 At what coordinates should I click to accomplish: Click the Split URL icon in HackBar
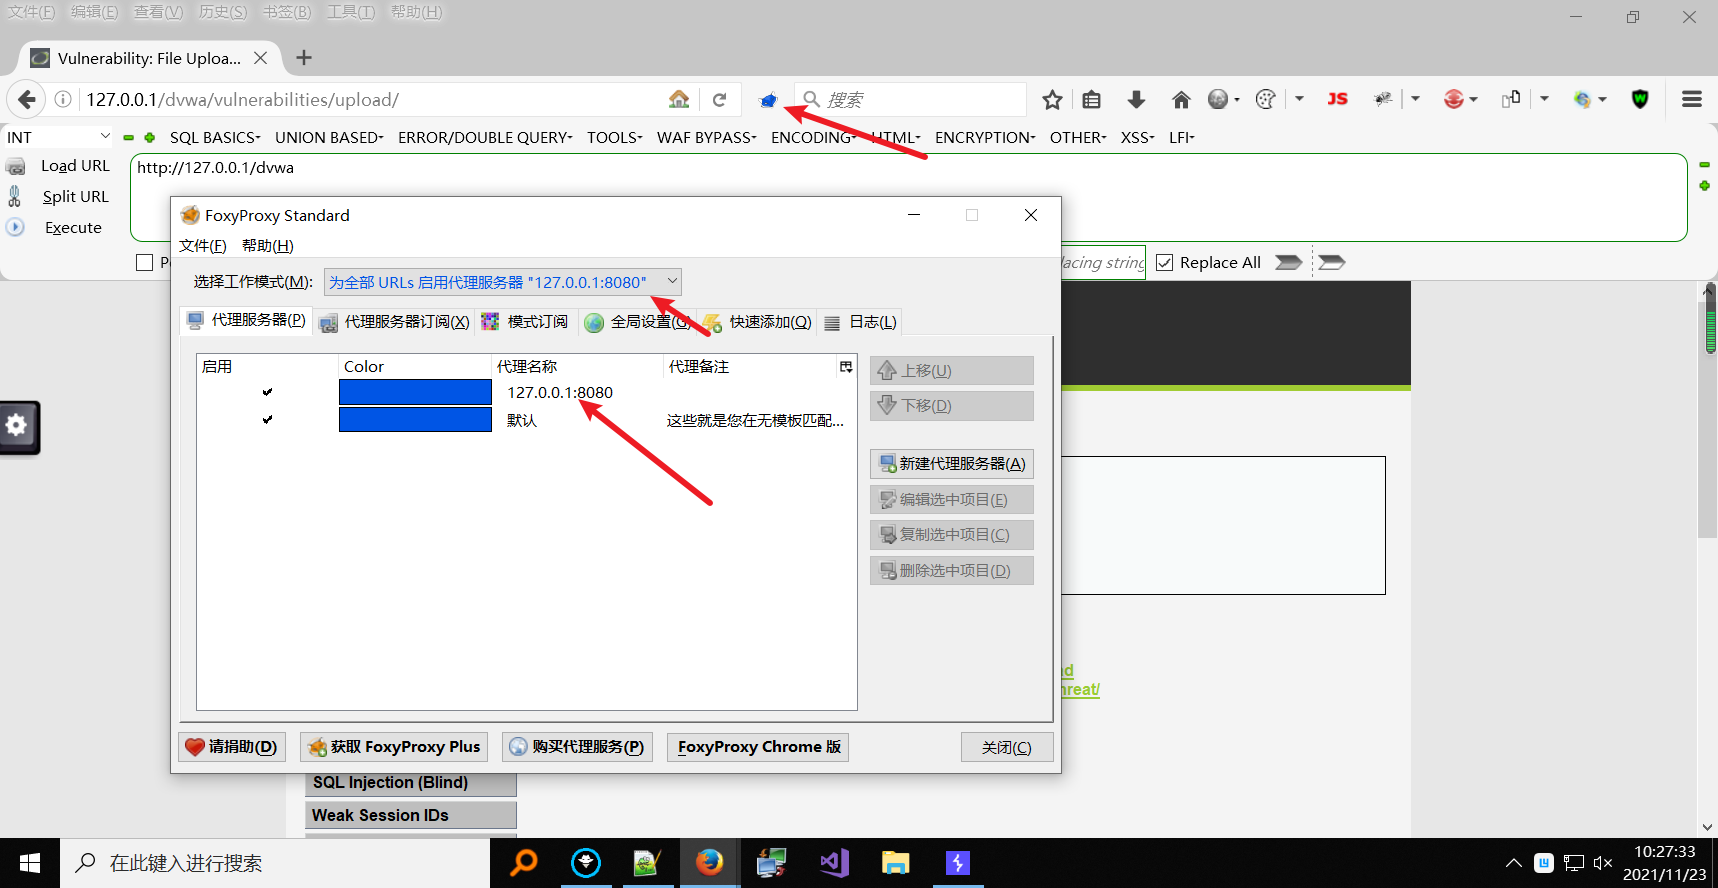(x=15, y=196)
